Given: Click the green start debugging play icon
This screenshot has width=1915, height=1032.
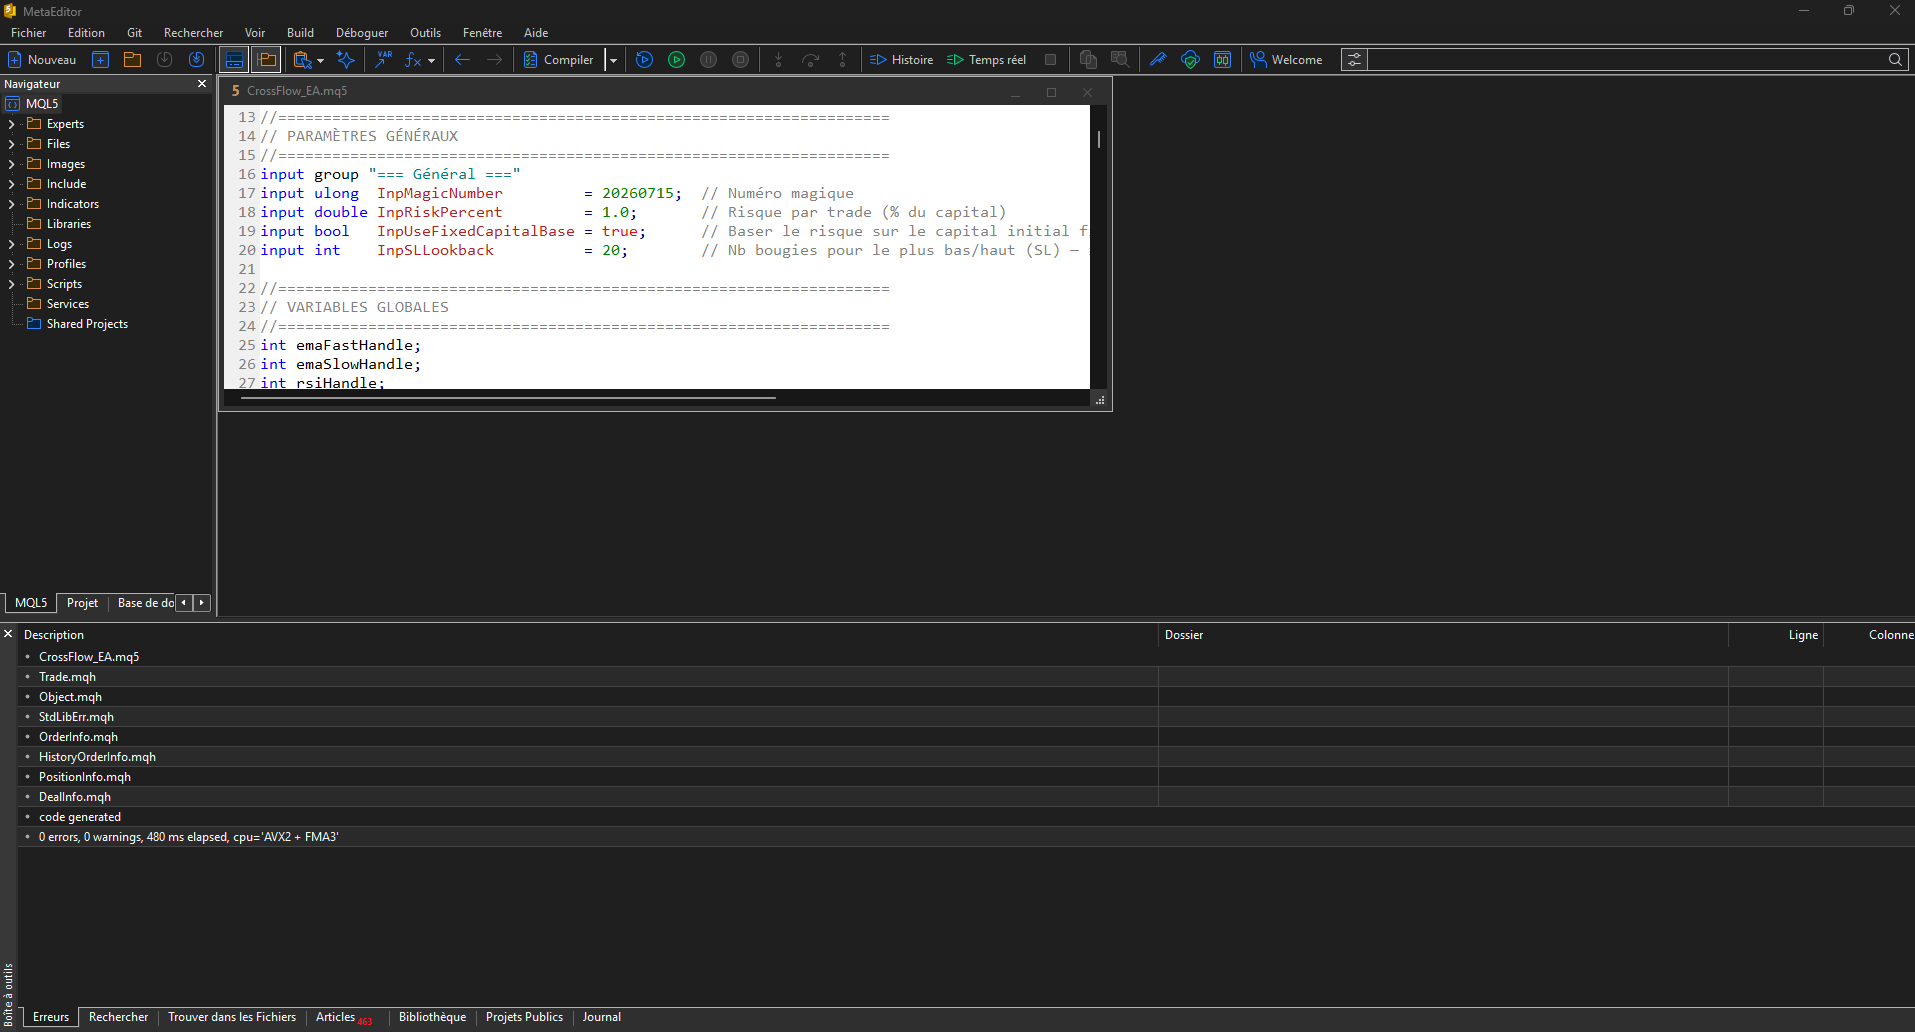Looking at the screenshot, I should (x=677, y=60).
